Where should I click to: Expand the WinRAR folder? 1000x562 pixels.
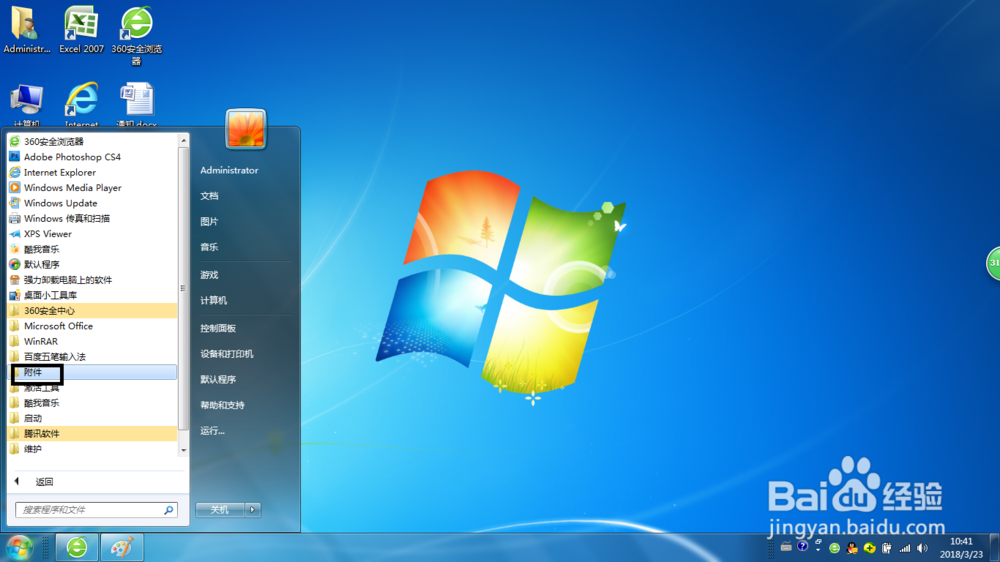(92, 341)
